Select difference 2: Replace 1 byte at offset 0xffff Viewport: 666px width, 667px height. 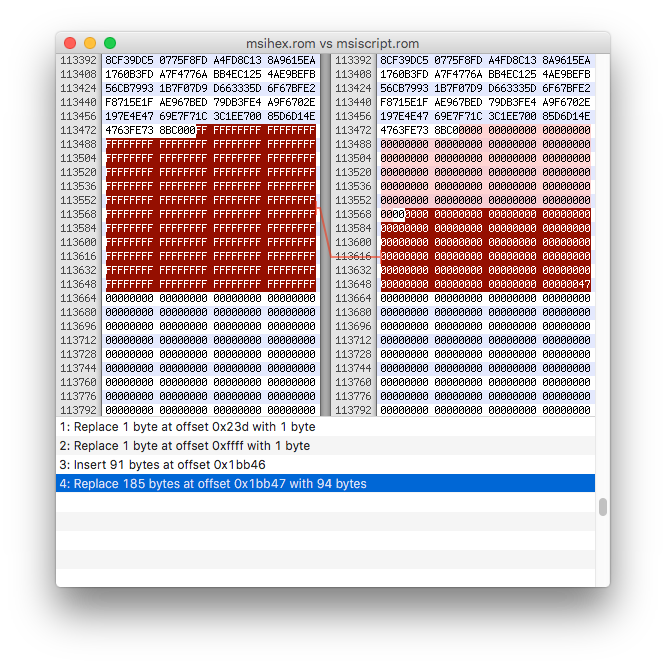(x=325, y=445)
